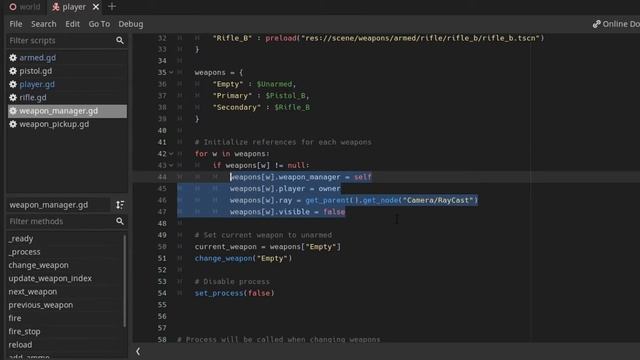Click the Filter methods search icon
Screen dimensions: 640x360
click(120, 221)
